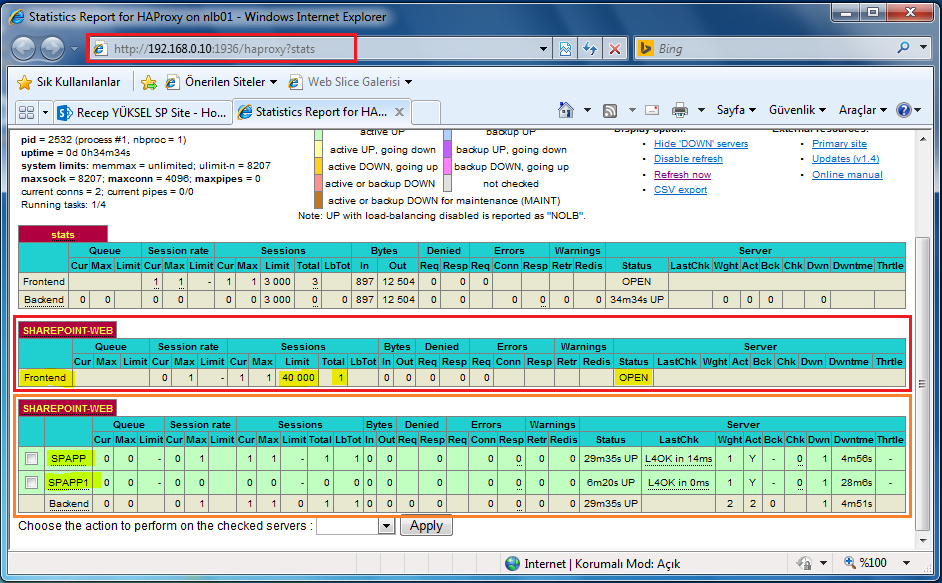Open the recent pages history dropdown

(74, 49)
